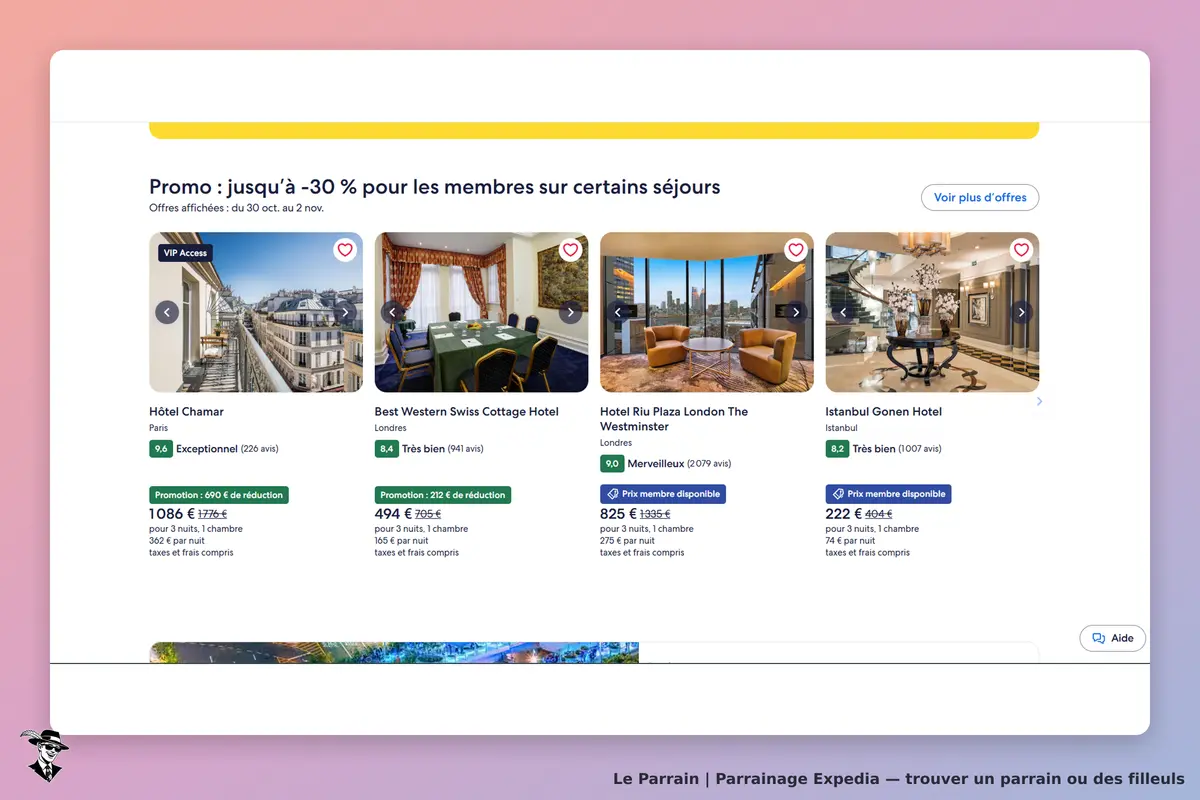Click the Le Parrain mascot logo

click(43, 755)
